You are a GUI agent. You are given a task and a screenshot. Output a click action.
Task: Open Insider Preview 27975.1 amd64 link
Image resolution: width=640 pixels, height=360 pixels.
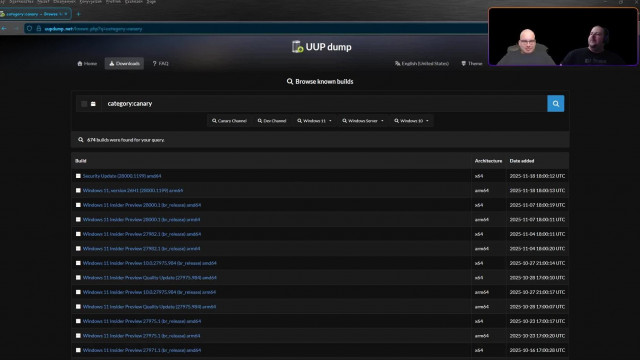142,321
